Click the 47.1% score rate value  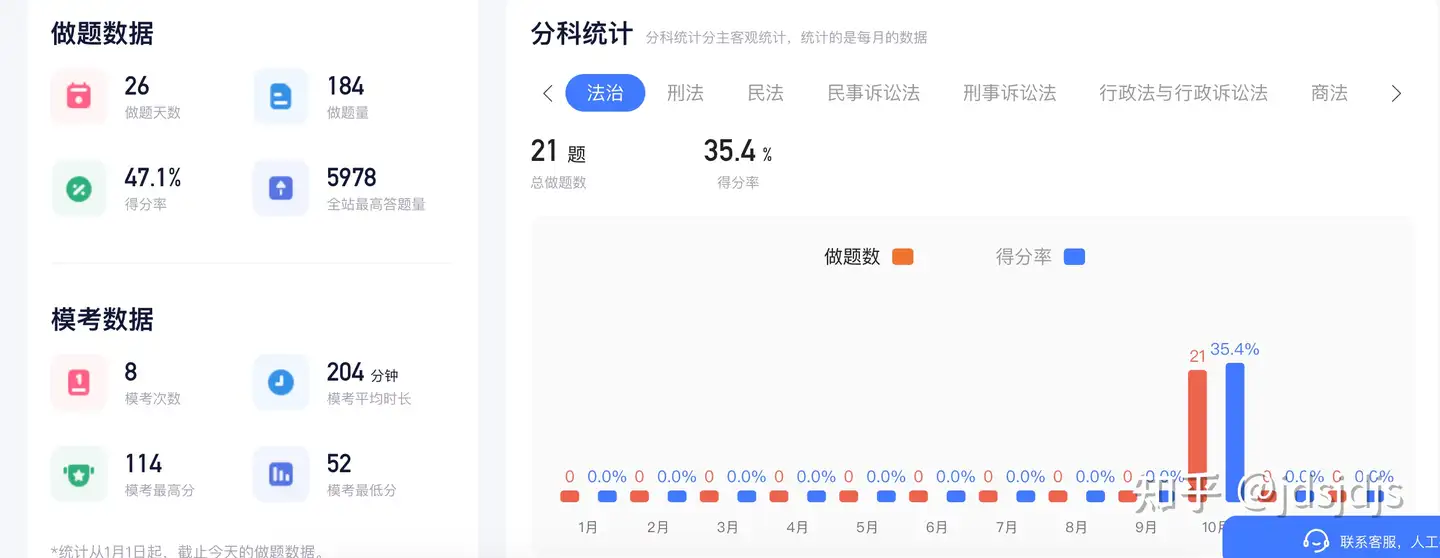[x=153, y=178]
